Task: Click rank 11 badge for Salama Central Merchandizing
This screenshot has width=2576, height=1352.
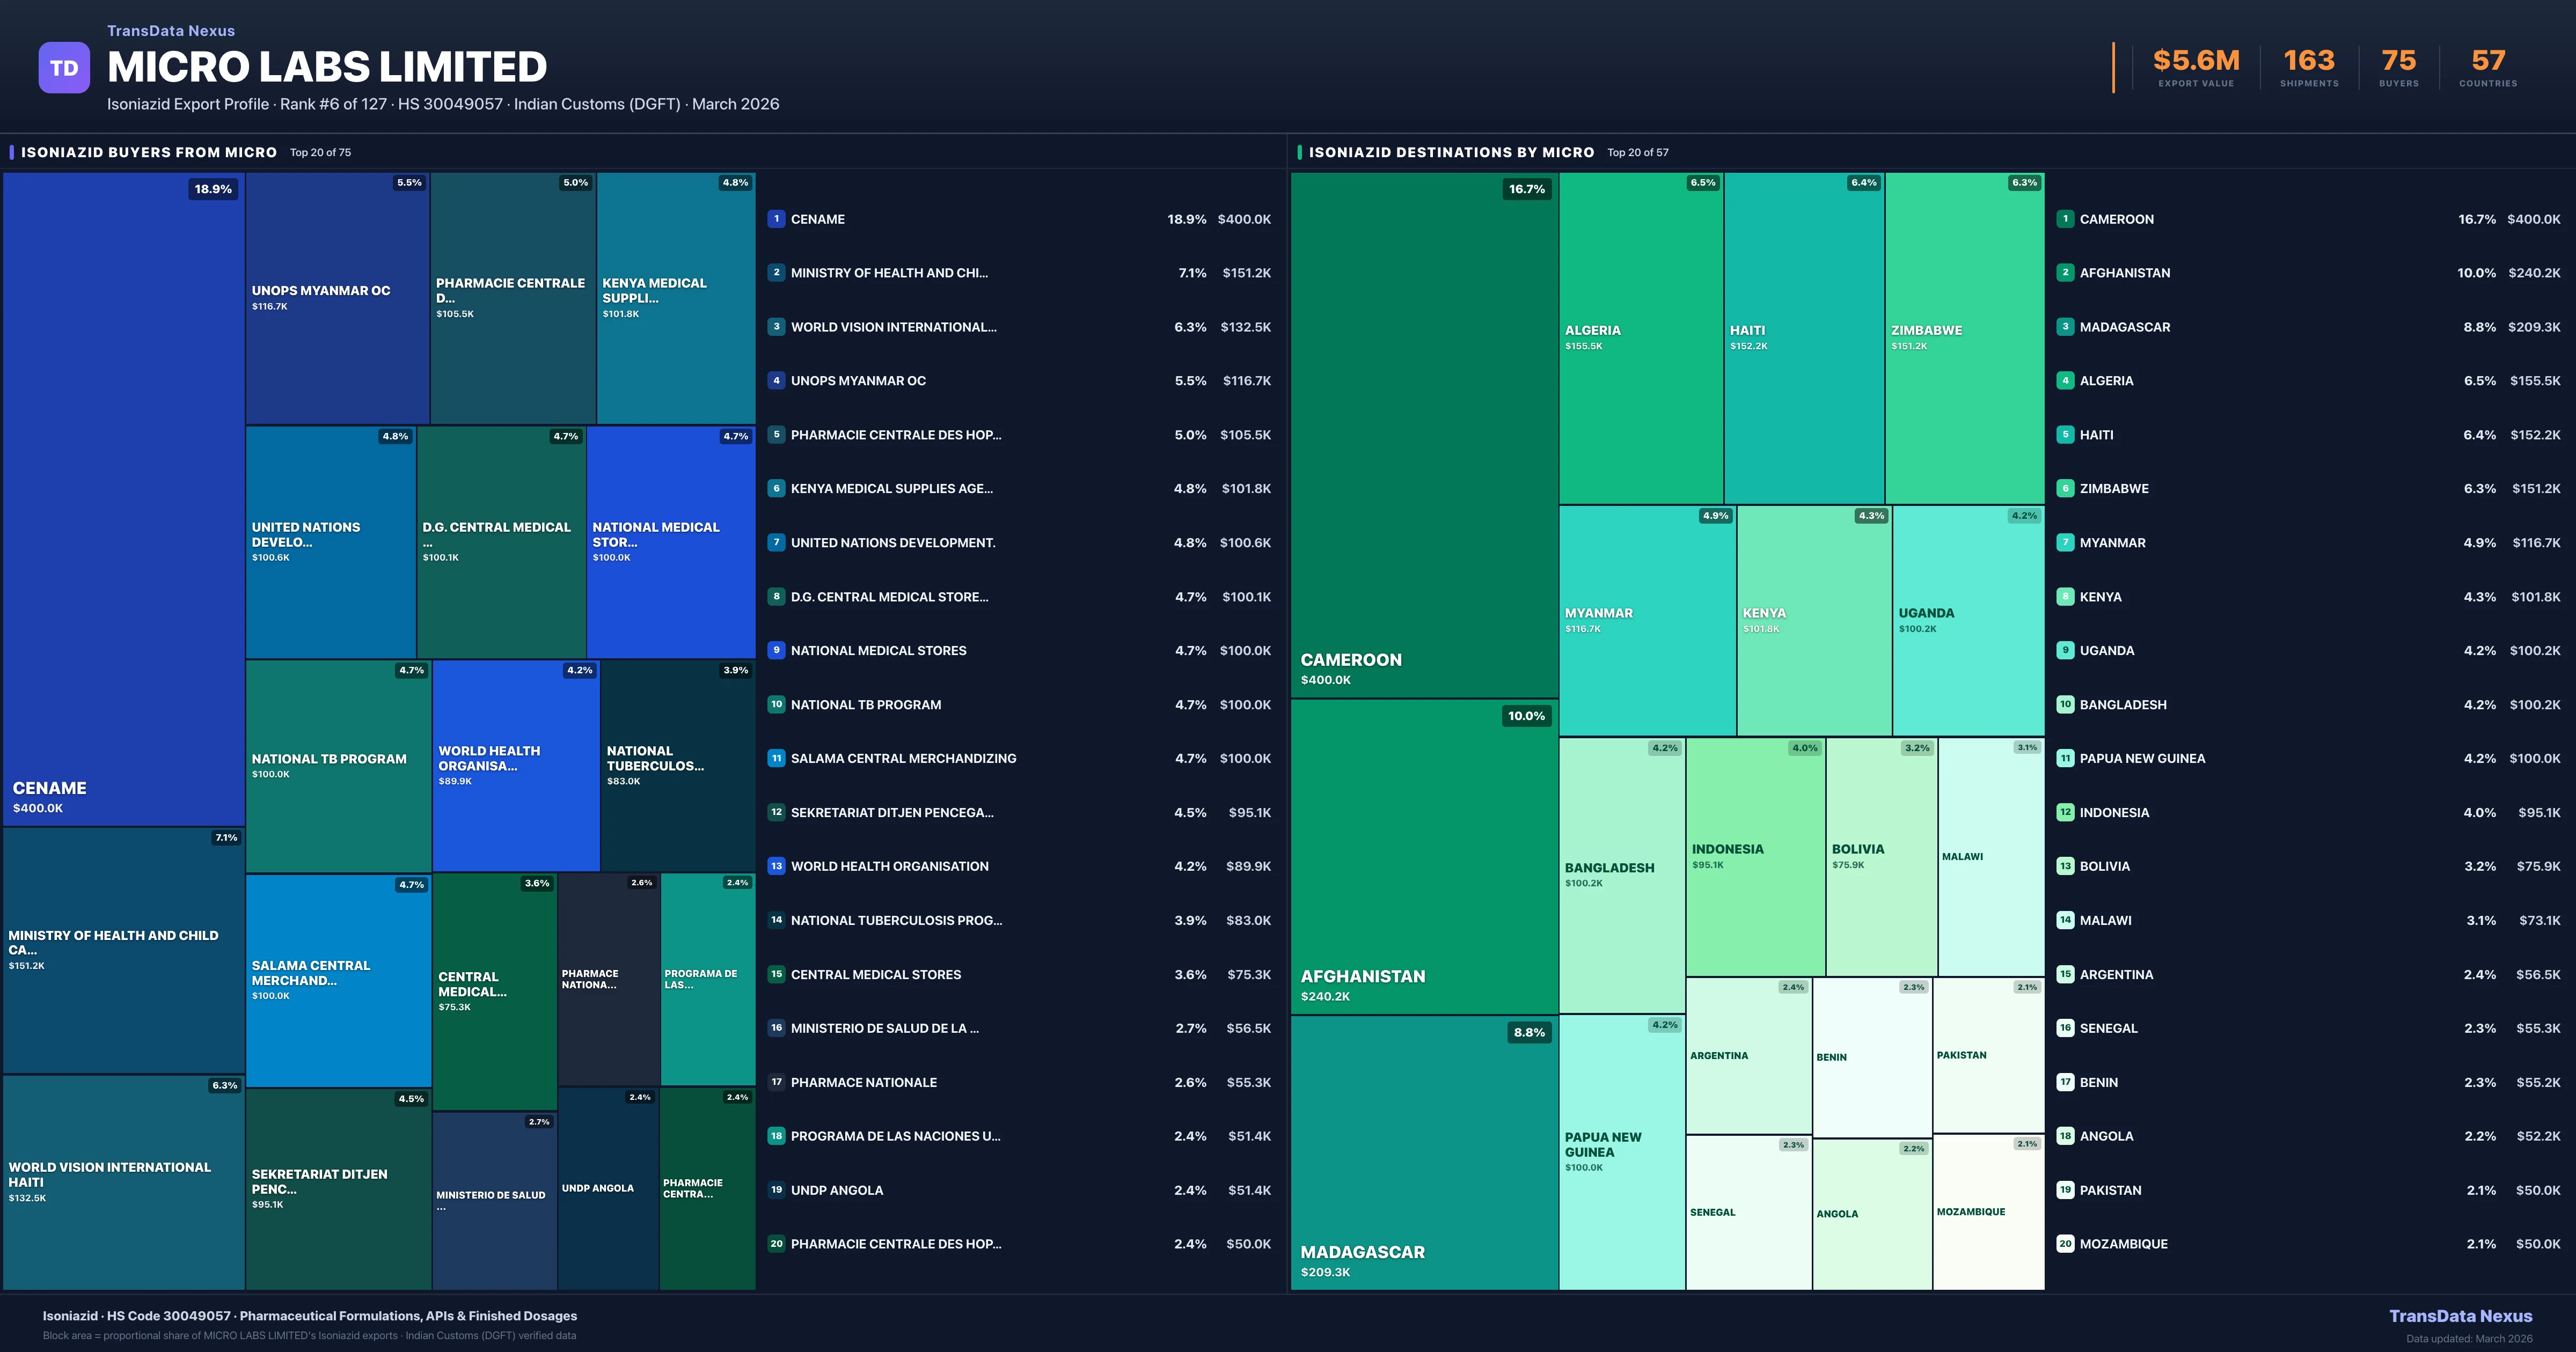Action: 776,758
